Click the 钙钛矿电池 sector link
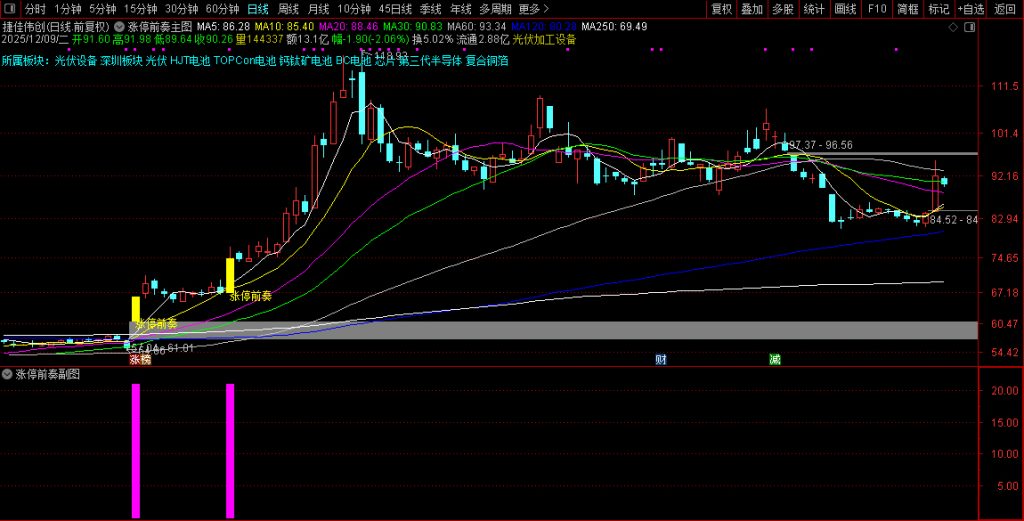 (304, 61)
